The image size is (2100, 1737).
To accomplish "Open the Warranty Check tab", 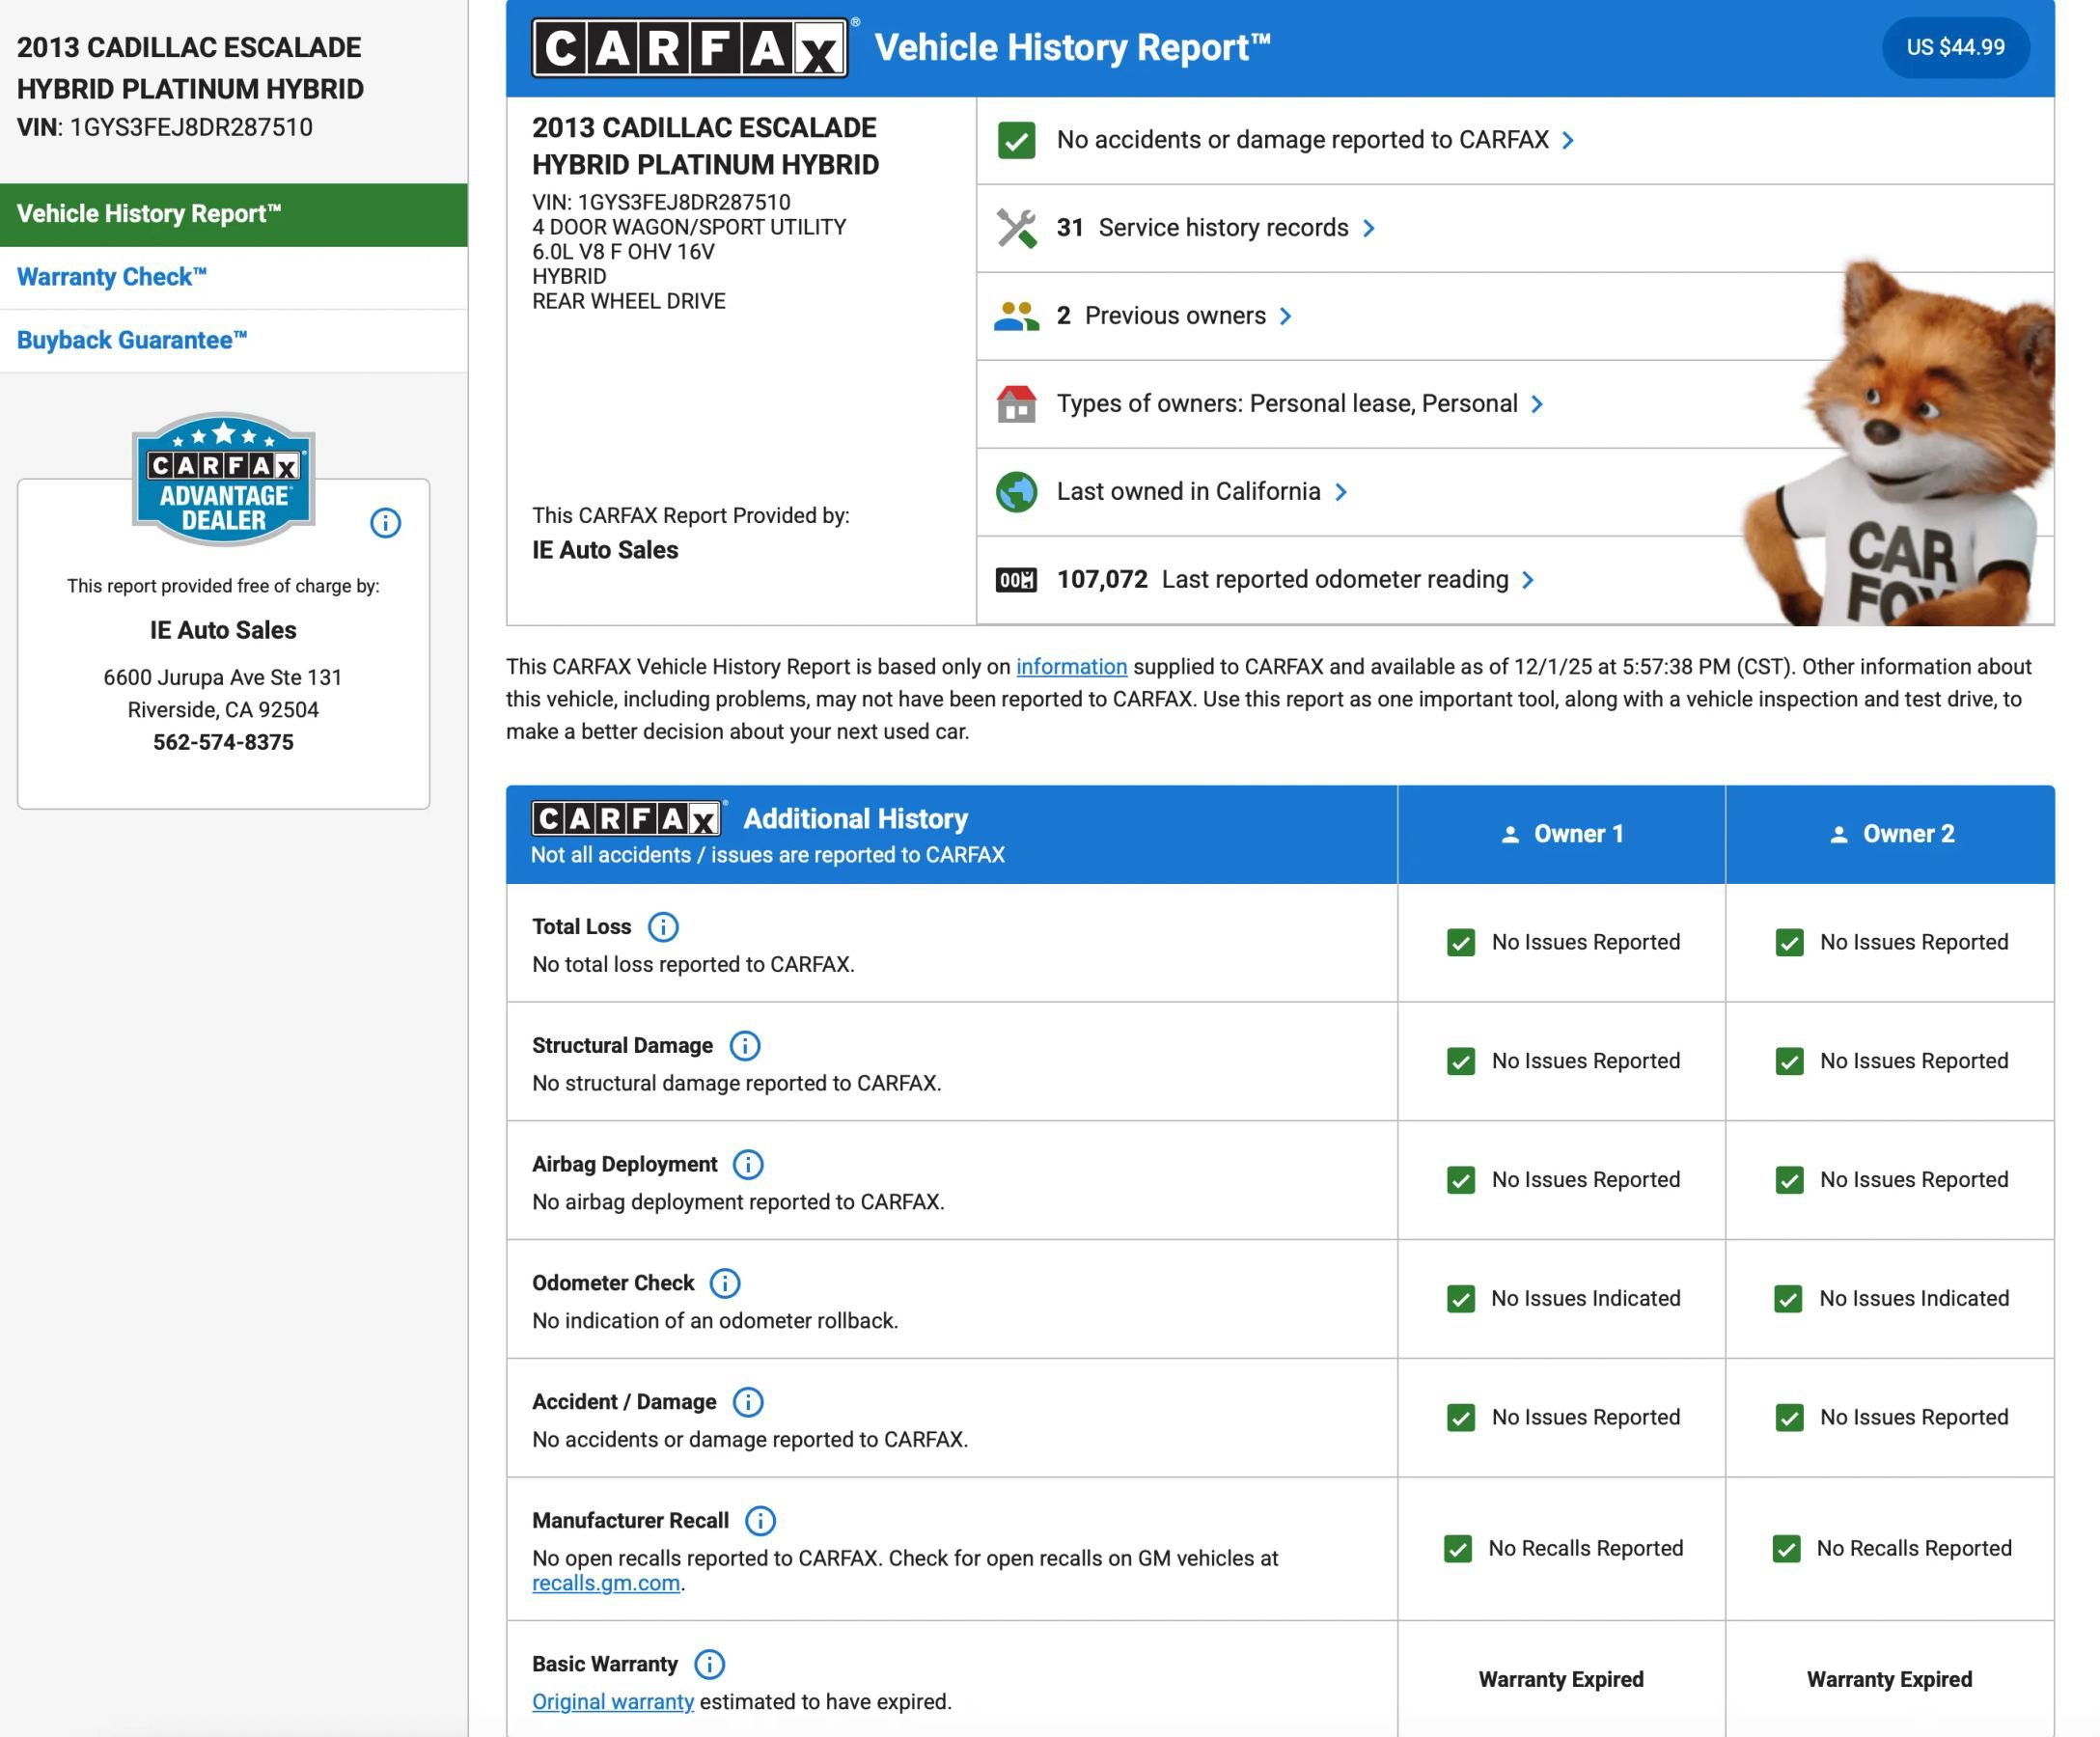I will click(x=112, y=277).
